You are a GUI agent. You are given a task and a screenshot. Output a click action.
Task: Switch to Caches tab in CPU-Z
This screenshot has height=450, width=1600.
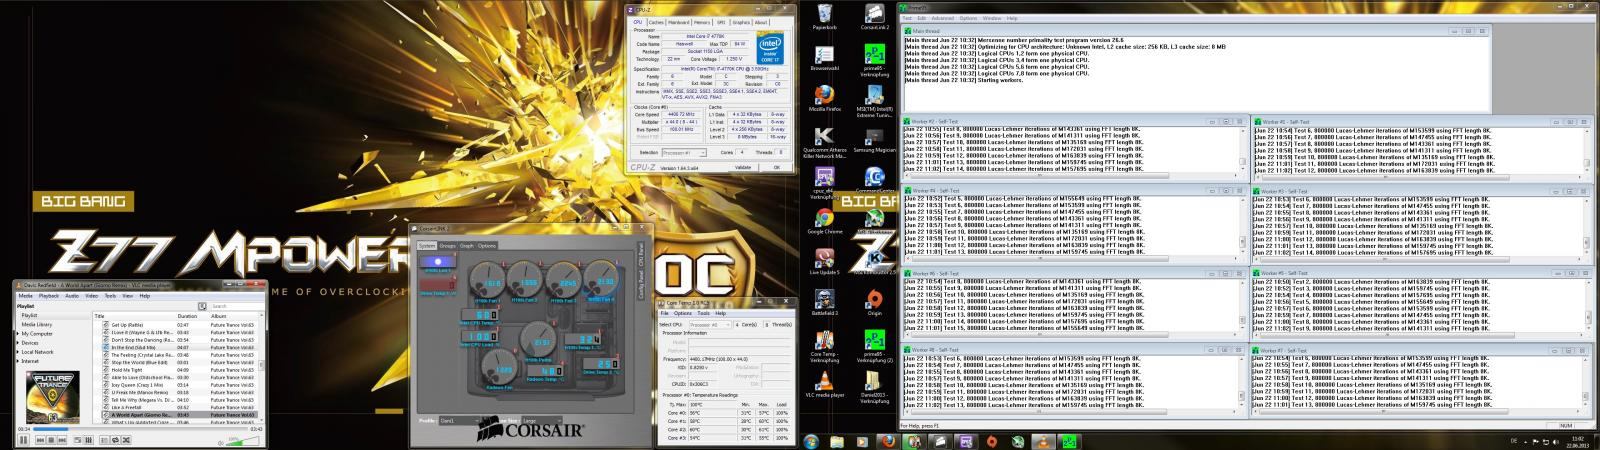(x=655, y=21)
